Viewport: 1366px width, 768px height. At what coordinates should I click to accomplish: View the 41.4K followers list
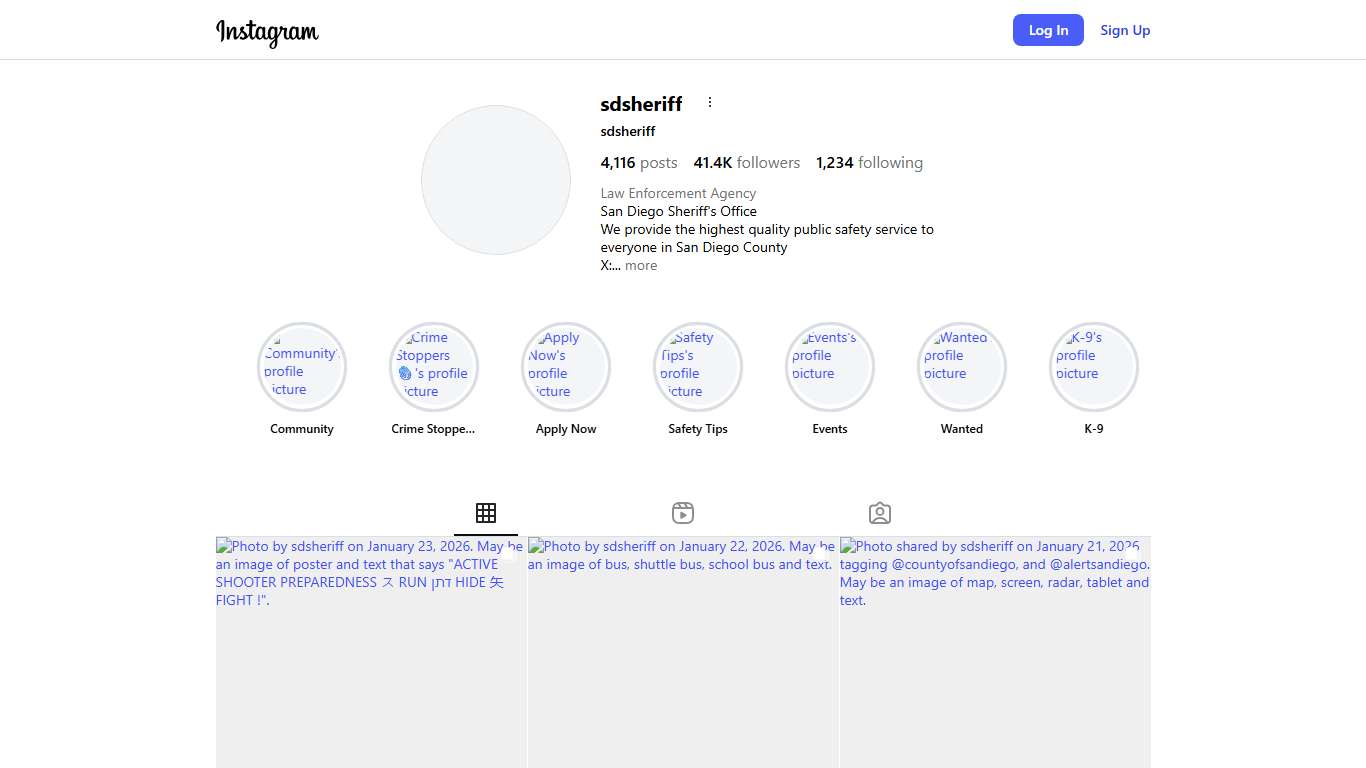click(x=747, y=163)
